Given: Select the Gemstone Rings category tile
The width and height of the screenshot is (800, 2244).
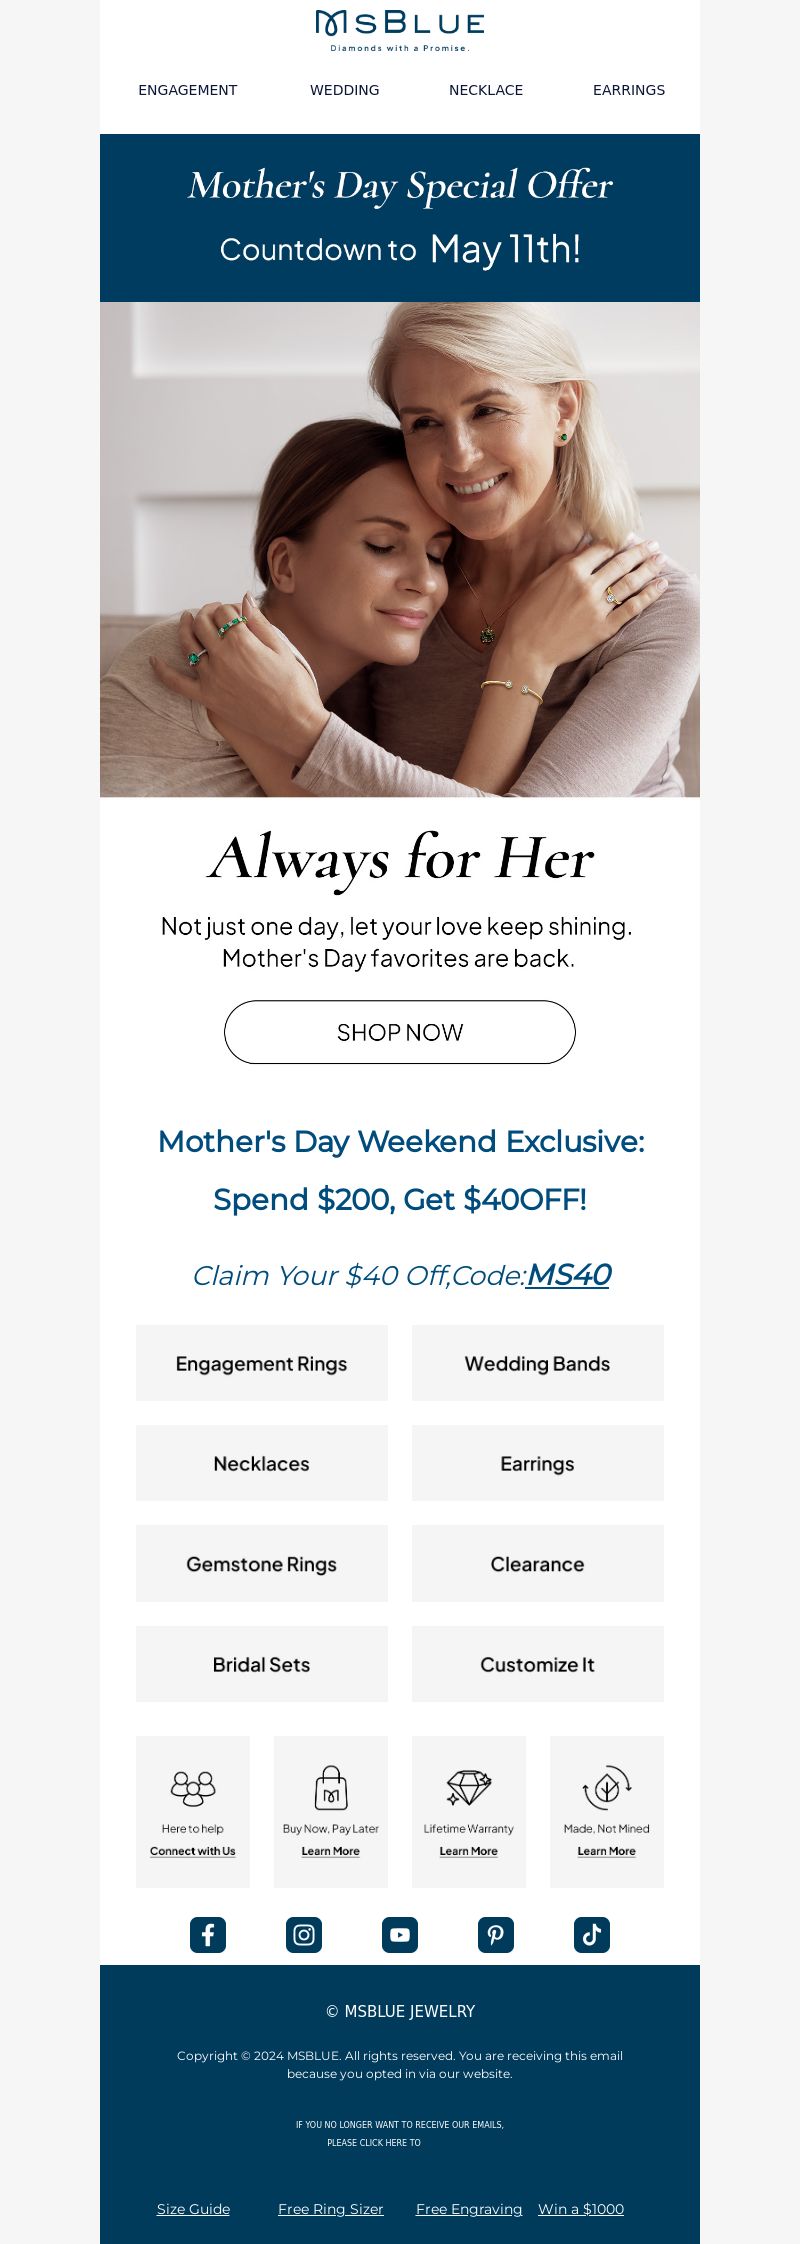Looking at the screenshot, I should (262, 1564).
